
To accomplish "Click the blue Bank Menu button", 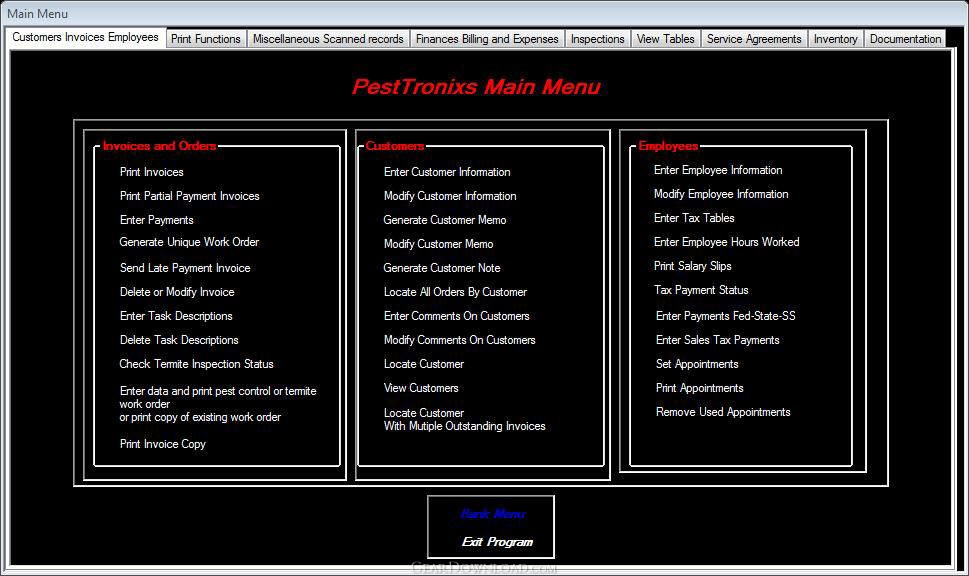I will 493,514.
